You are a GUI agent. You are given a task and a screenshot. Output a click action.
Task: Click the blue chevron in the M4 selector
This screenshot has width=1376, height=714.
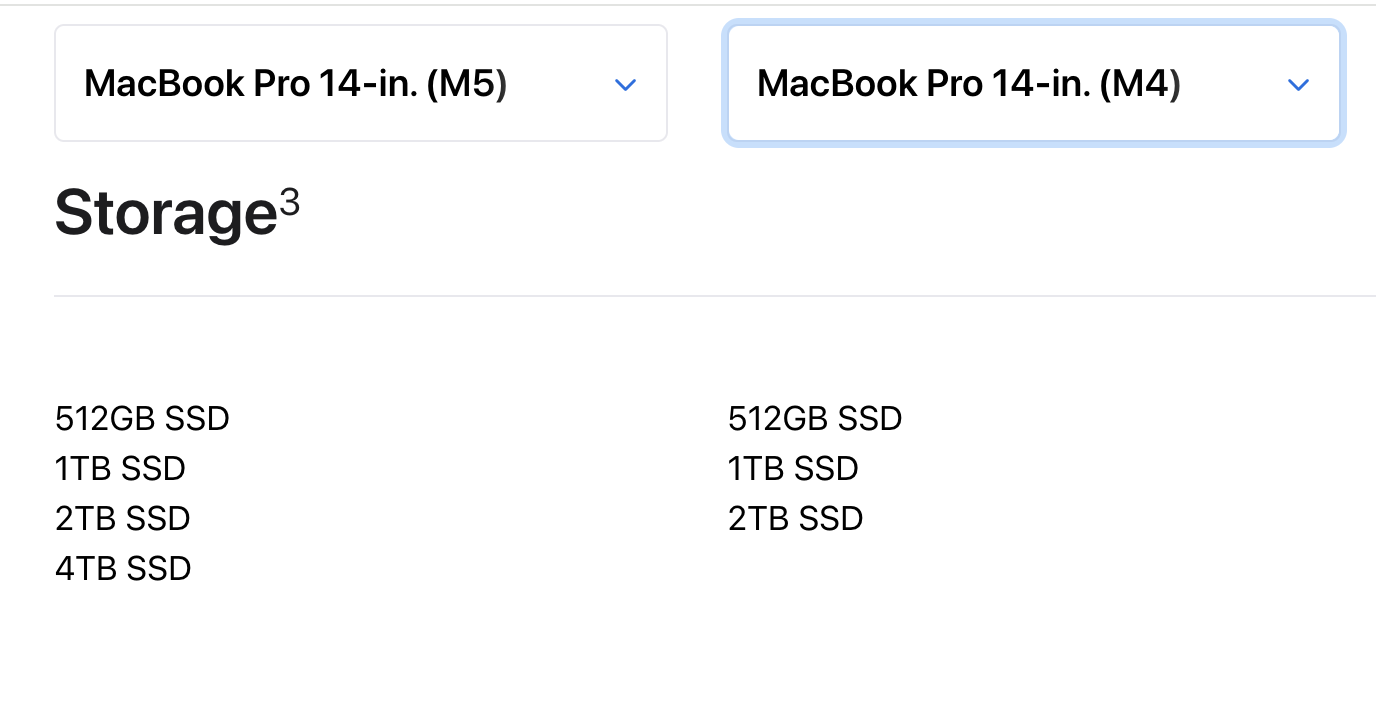(1298, 85)
